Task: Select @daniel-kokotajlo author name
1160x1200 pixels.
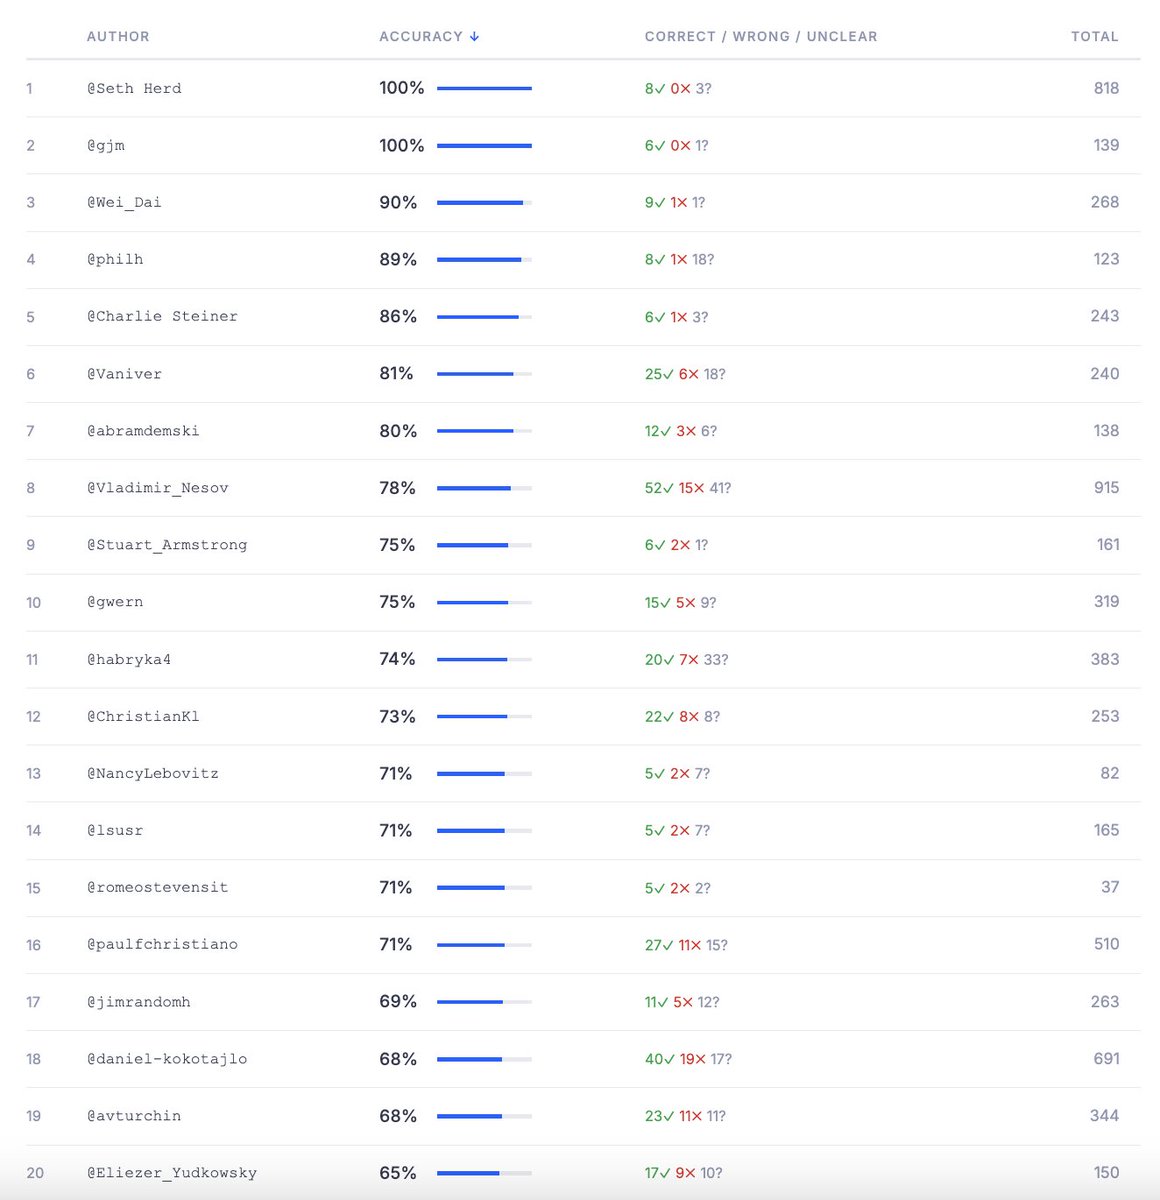Action: 167,1059
